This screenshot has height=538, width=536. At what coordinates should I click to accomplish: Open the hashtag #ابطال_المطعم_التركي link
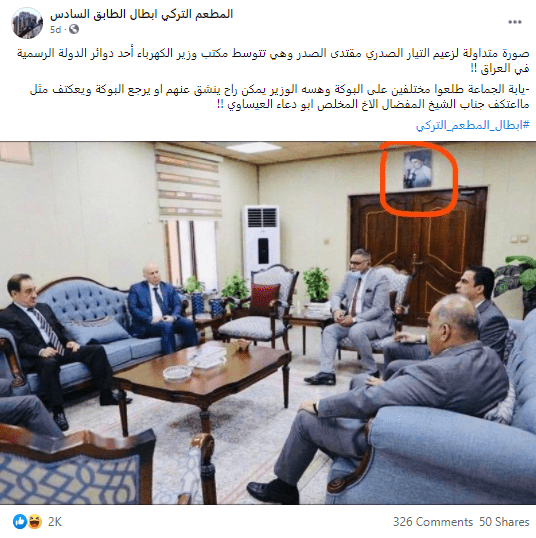[473, 125]
